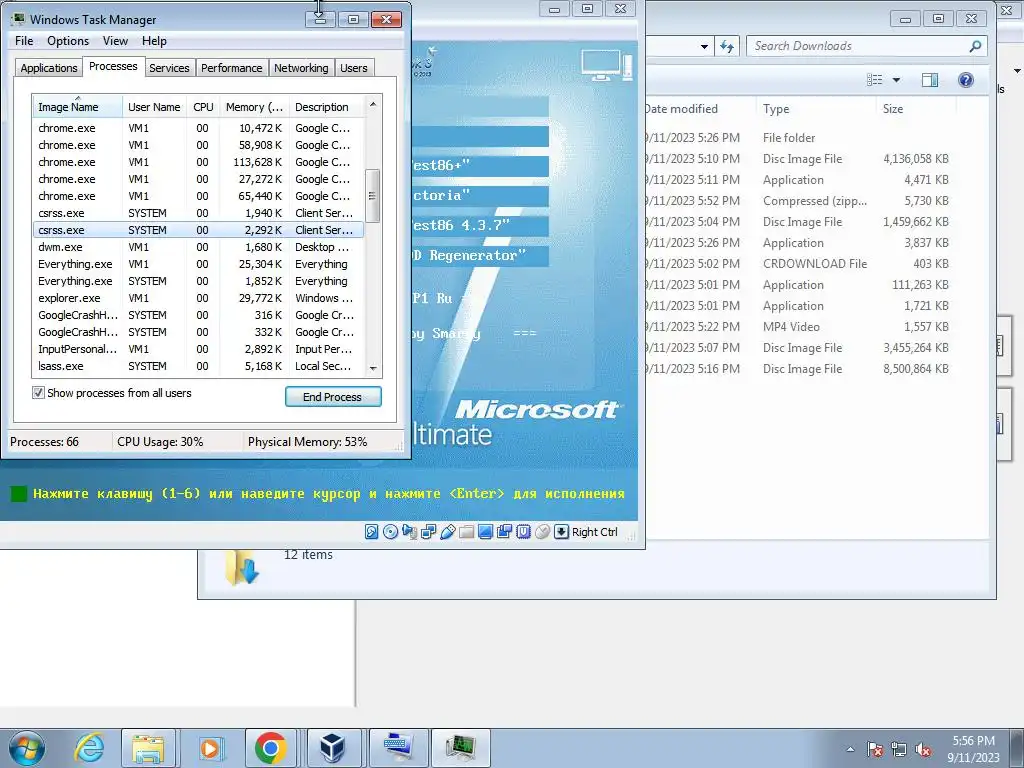Select the MP4 Video row in Explorer
This screenshot has height=768, width=1024.
pos(799,327)
